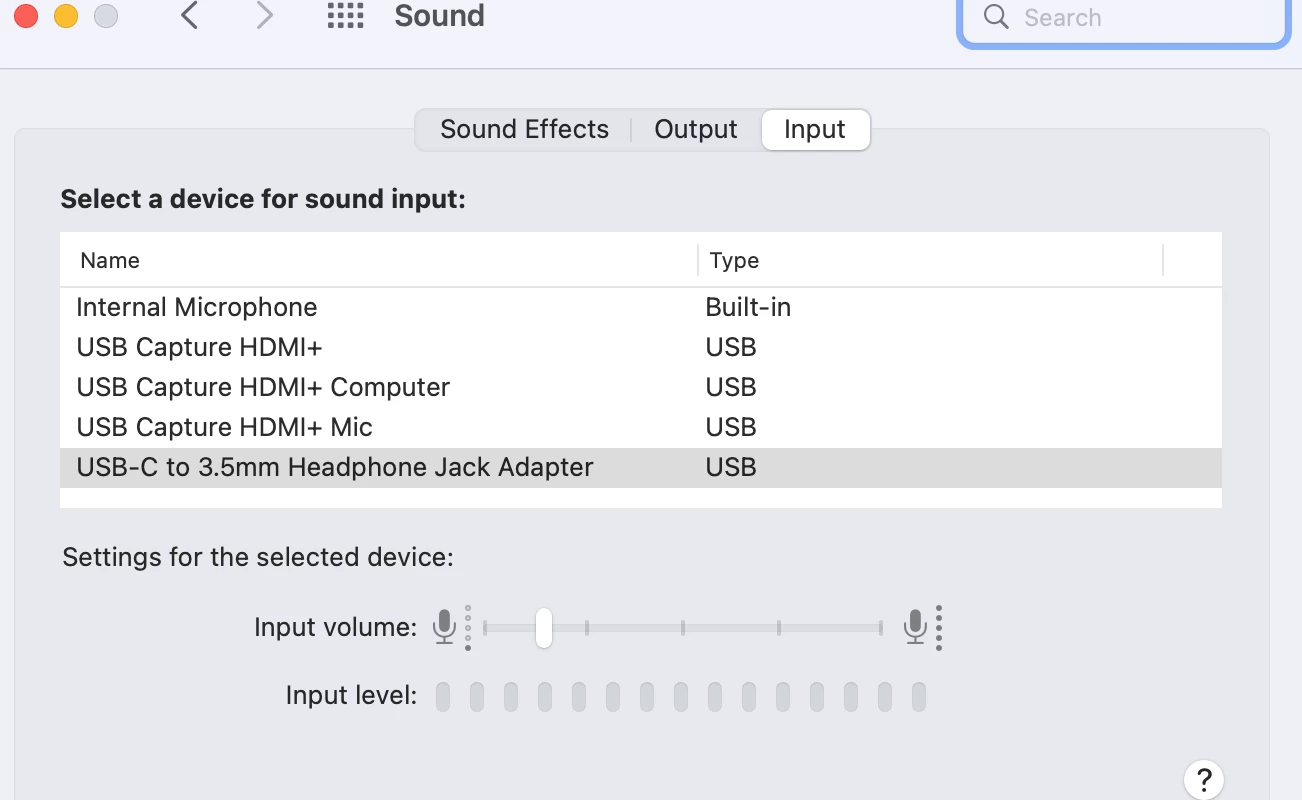Switch to the Sound Effects tab

524,130
